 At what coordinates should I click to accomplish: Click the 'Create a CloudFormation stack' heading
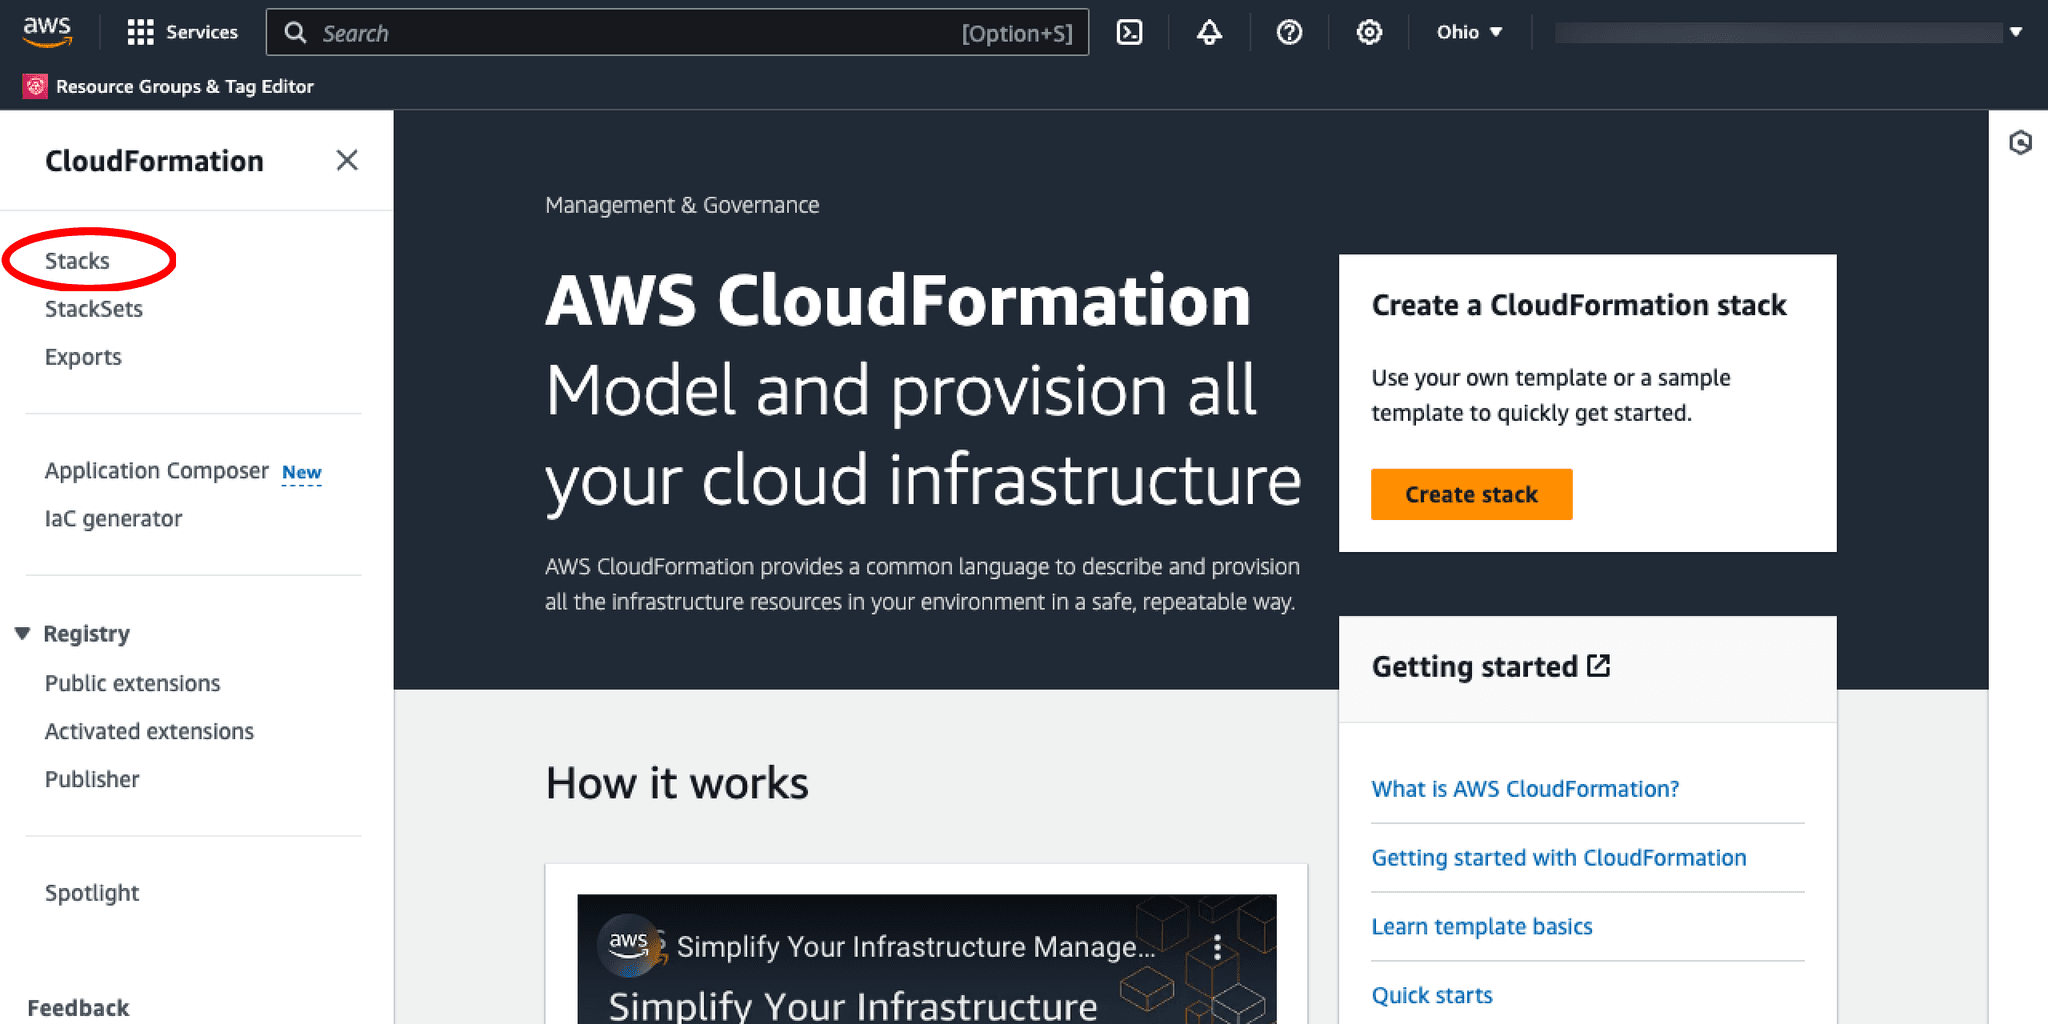[1579, 305]
